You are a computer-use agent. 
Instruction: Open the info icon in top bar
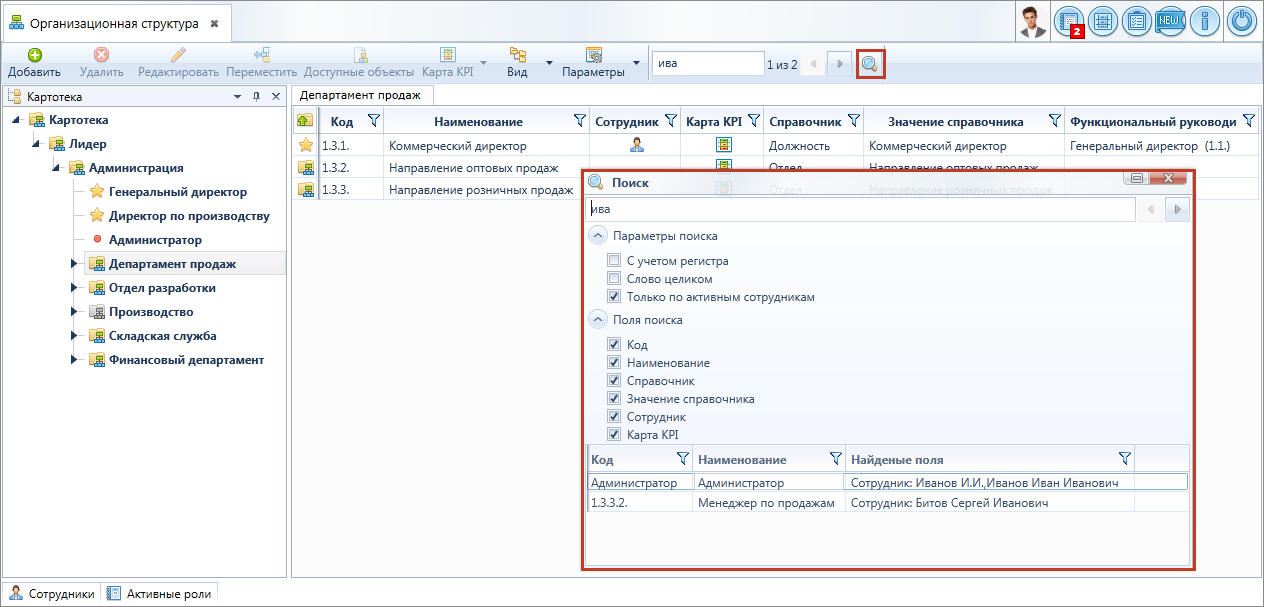(1204, 21)
